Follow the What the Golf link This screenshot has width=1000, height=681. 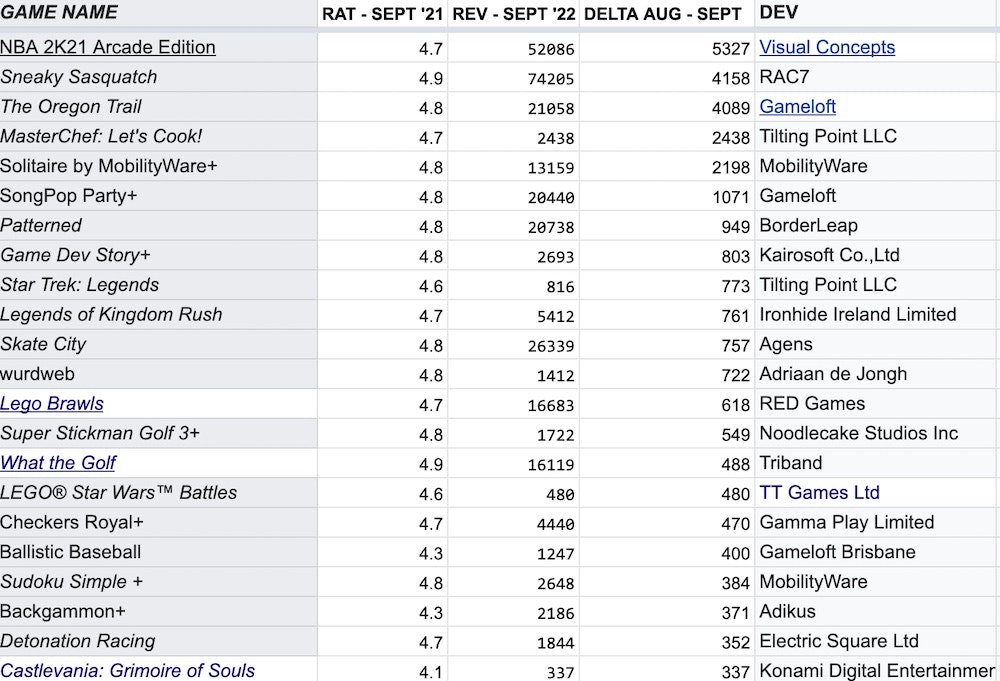(58, 463)
